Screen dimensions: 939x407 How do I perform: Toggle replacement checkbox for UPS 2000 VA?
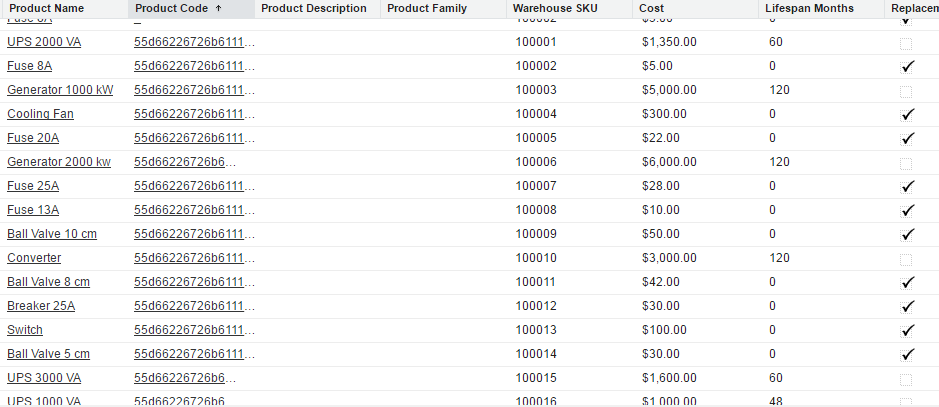(x=906, y=43)
